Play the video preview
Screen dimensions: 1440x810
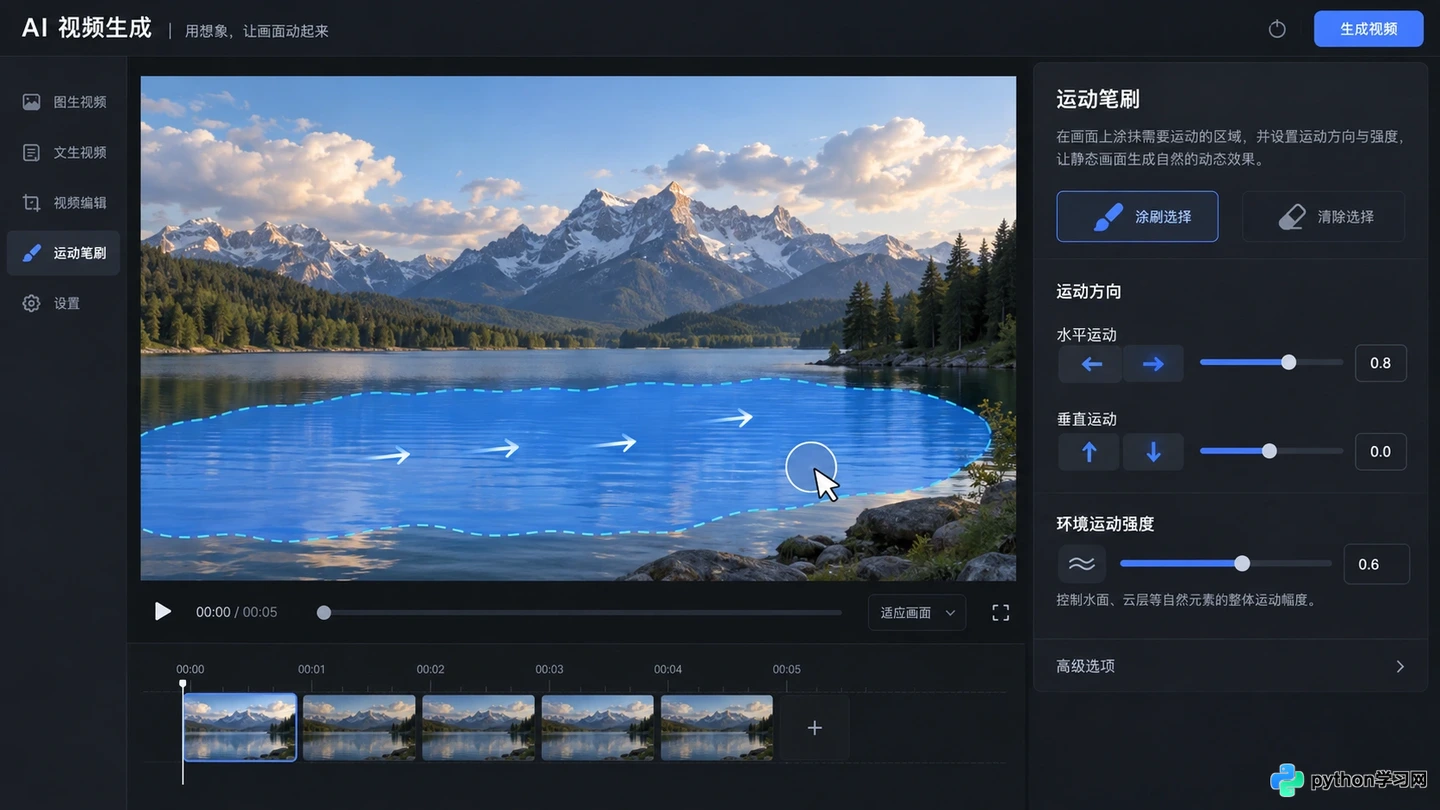click(162, 611)
